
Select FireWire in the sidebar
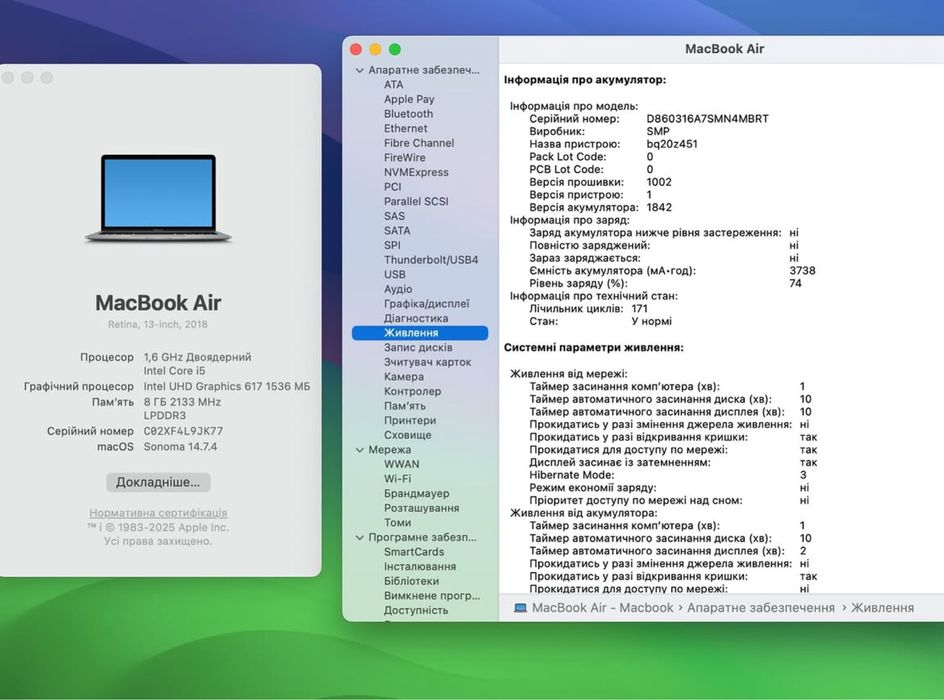coord(405,158)
